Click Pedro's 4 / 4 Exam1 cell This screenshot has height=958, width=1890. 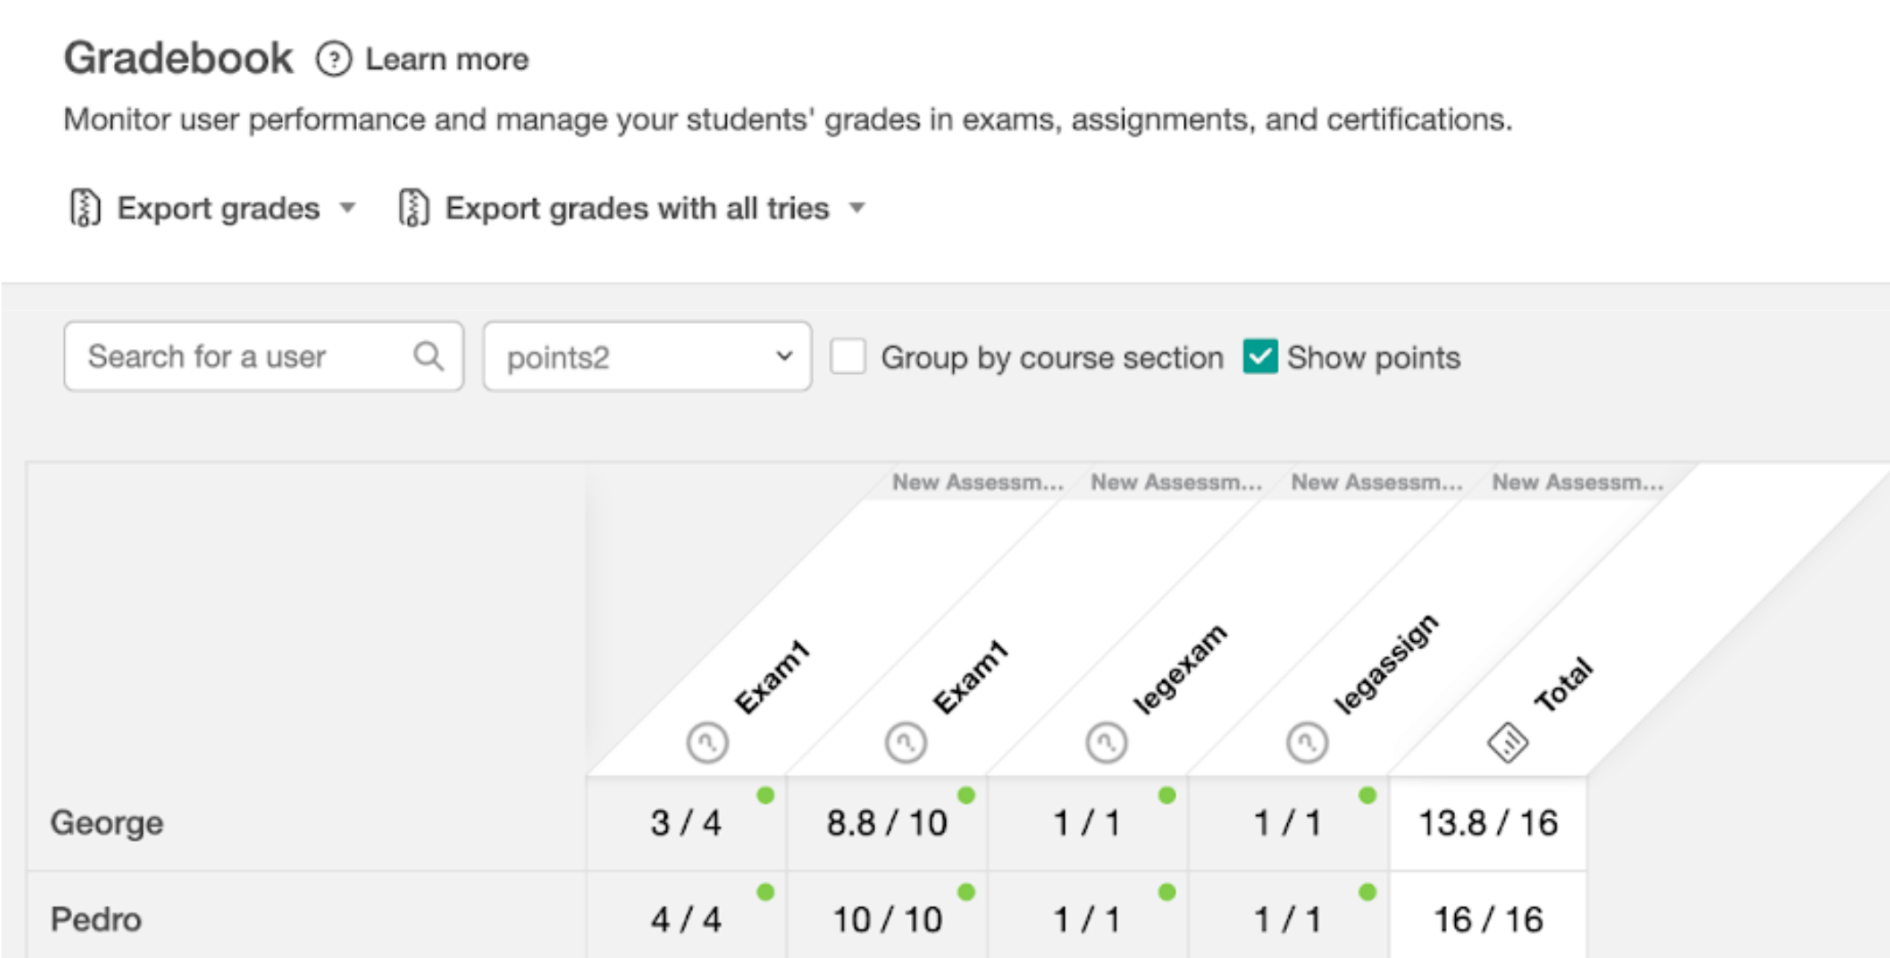(x=686, y=919)
